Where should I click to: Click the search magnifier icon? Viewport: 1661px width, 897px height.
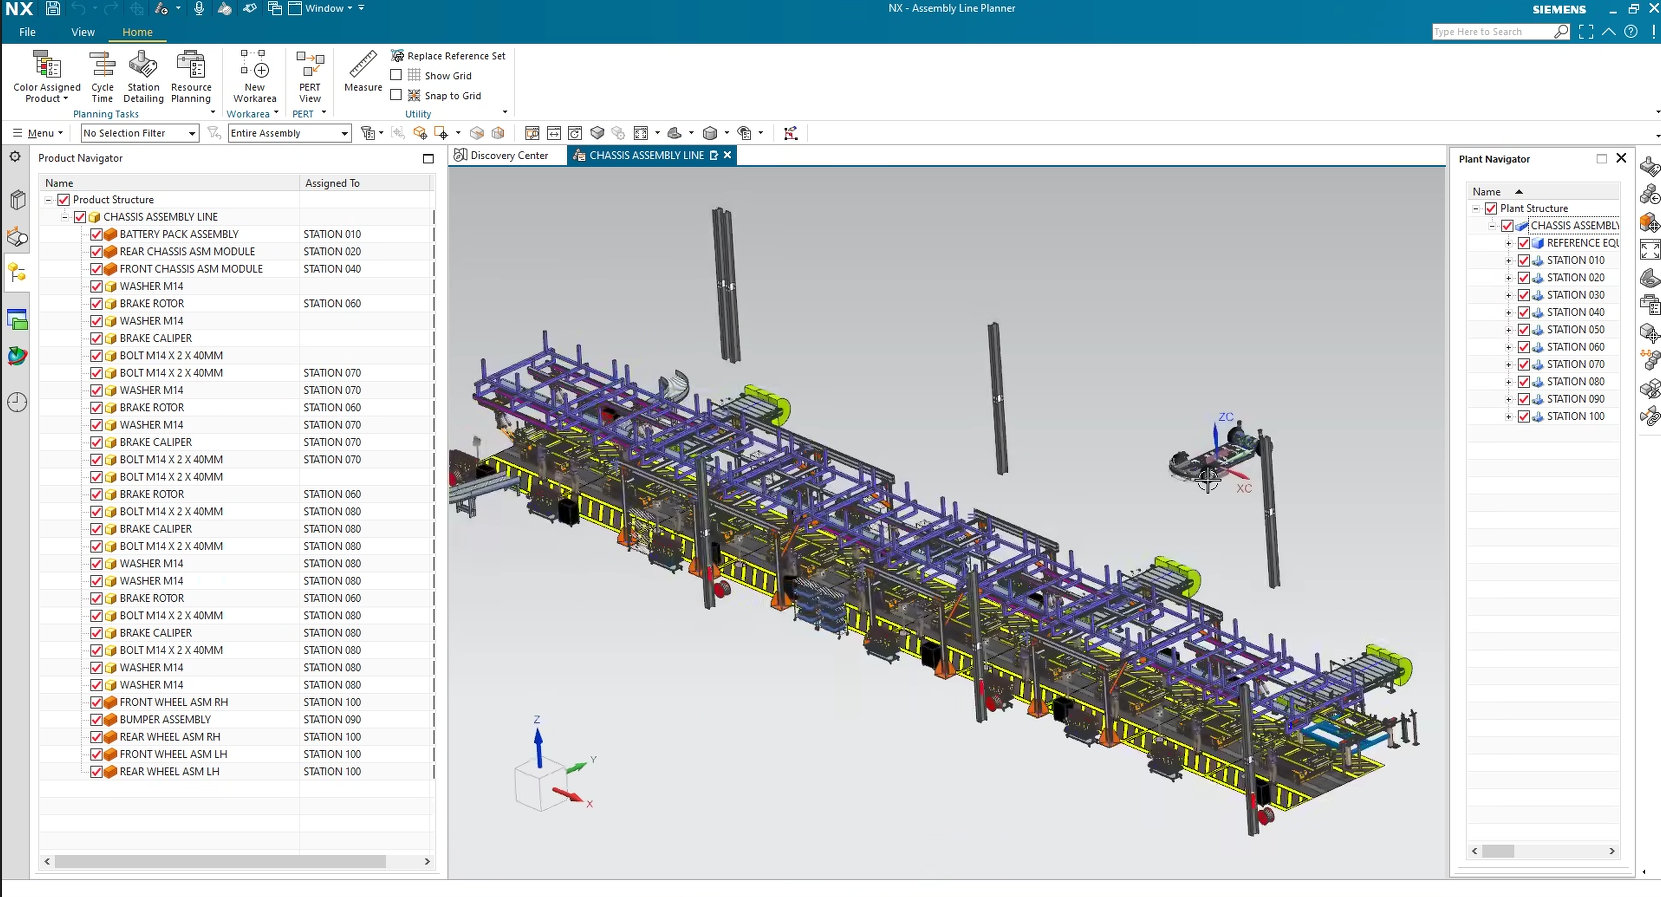coord(1561,32)
